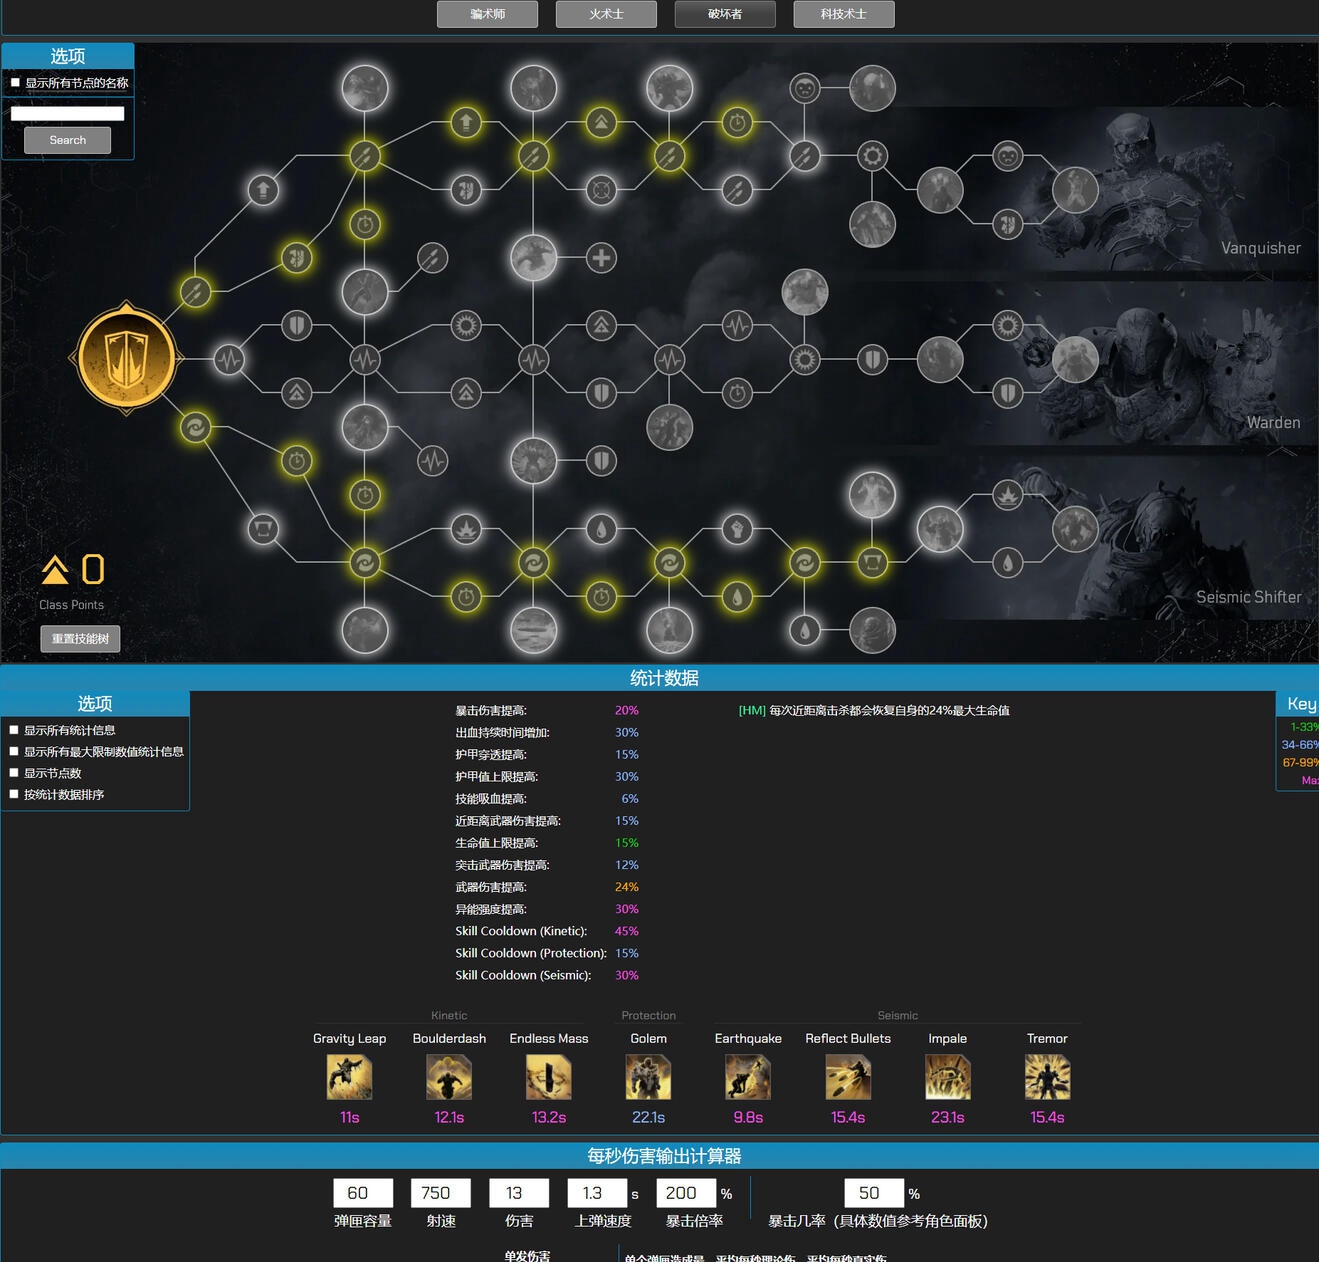Click the 武器伤害提高 24% stat row
The image size is (1319, 1262).
[547, 887]
